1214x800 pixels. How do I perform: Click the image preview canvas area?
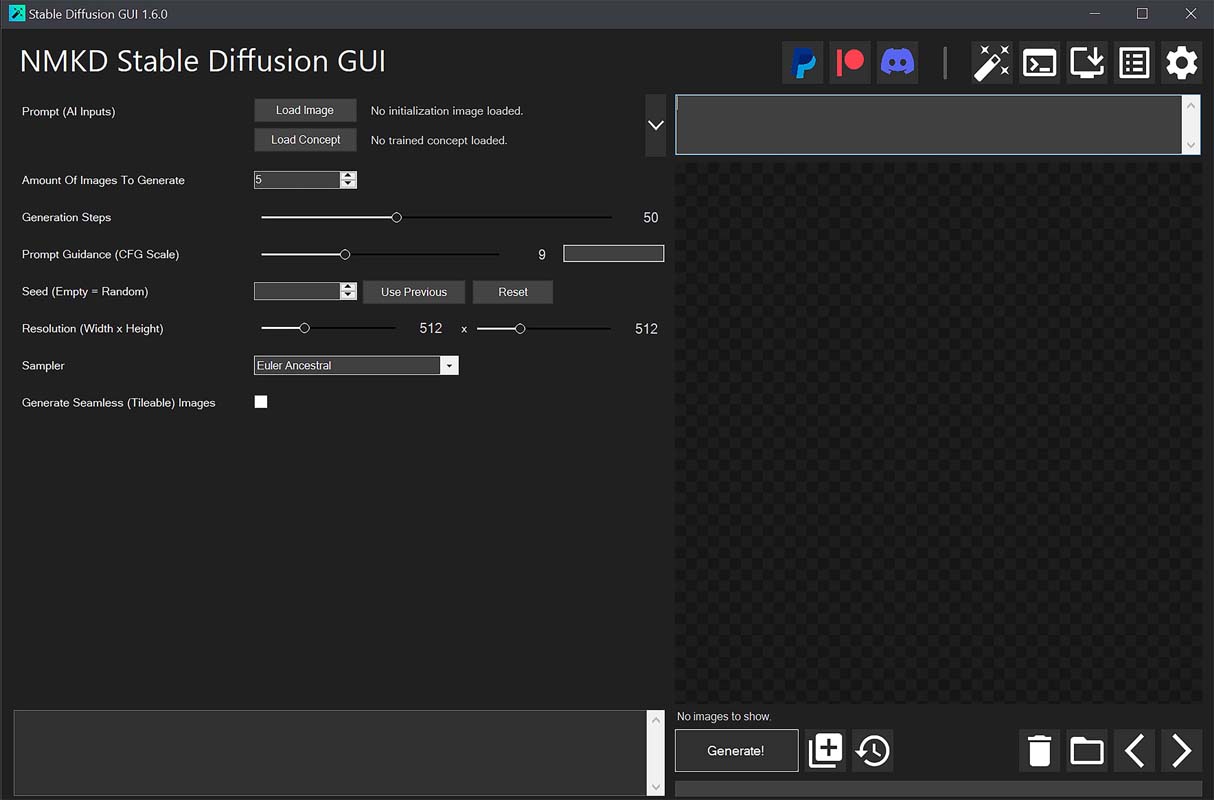pos(938,433)
